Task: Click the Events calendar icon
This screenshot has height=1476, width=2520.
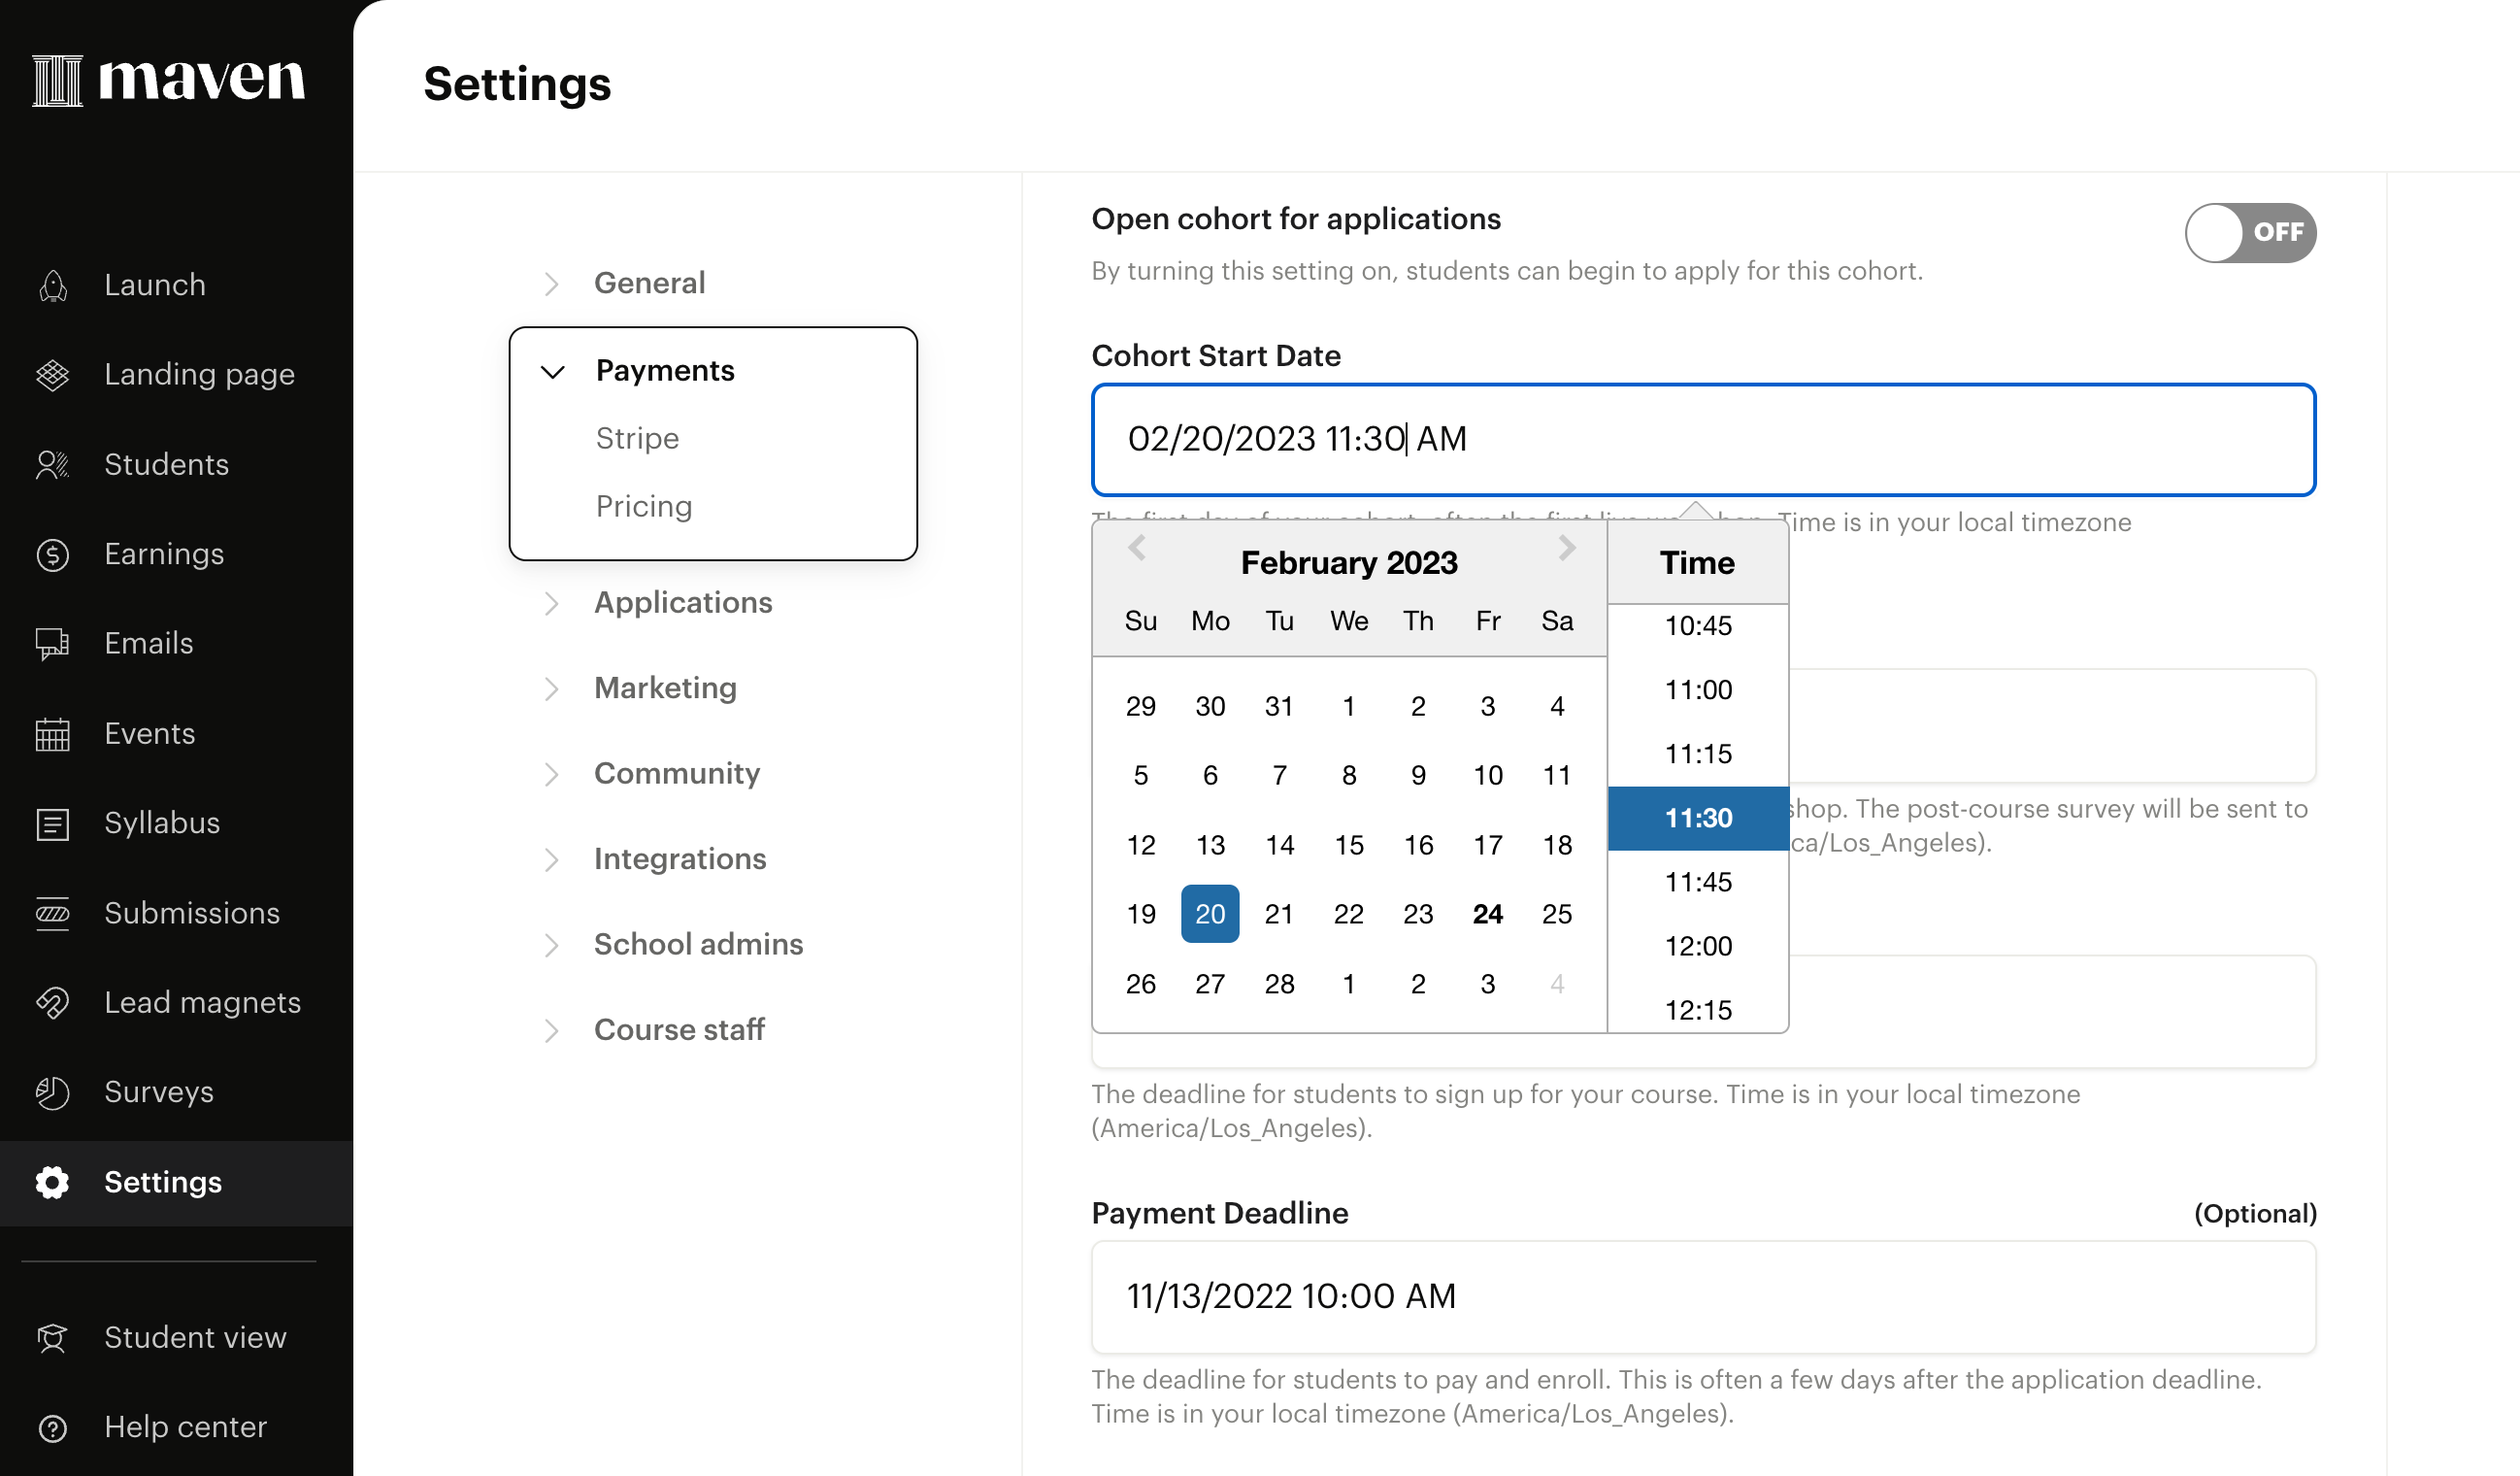Action: click(52, 734)
